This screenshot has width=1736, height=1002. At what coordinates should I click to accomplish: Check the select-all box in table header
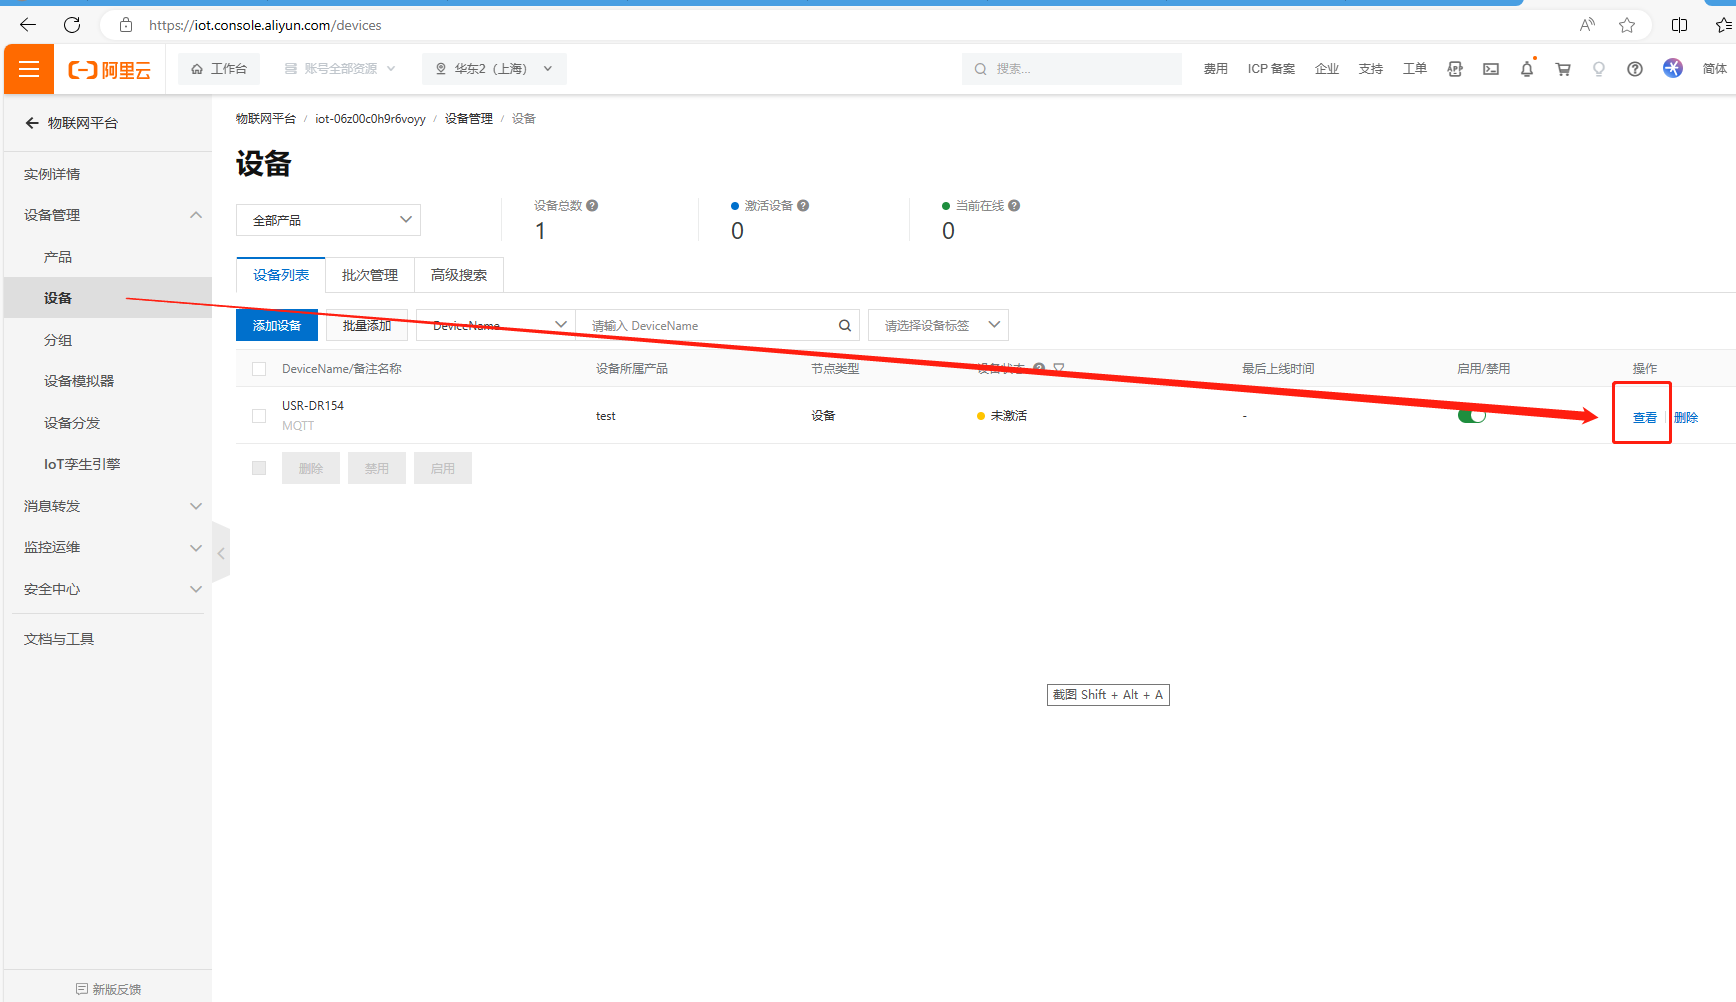click(x=259, y=369)
